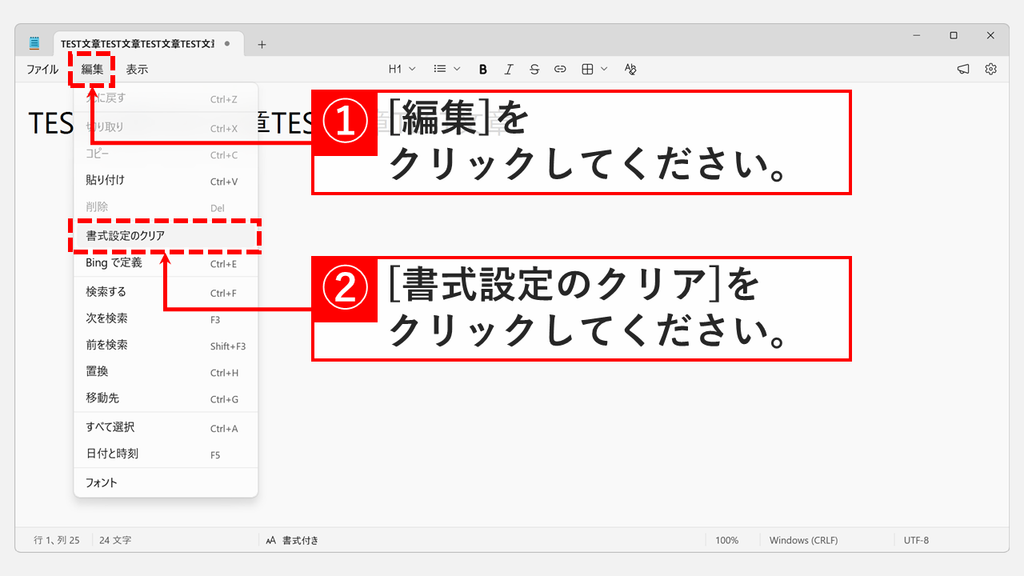Click the 行 1、列 25 position status
The height and width of the screenshot is (576, 1024).
[56, 540]
